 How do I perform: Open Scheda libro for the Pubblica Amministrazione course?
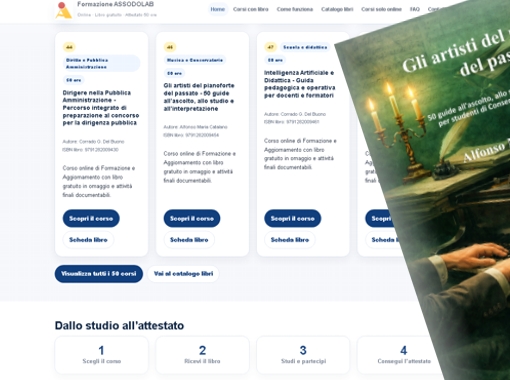[88, 240]
